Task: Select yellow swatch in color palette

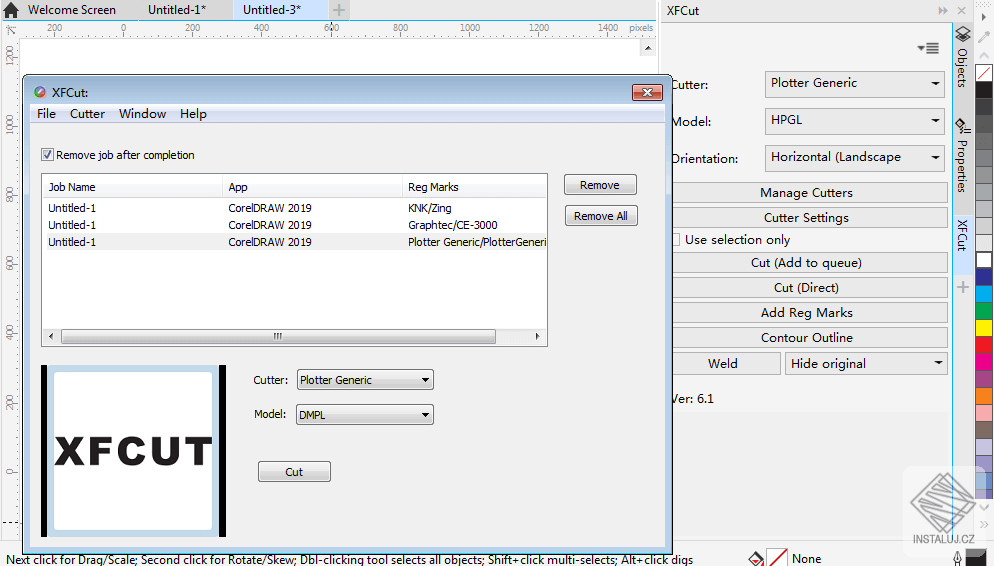Action: [984, 328]
